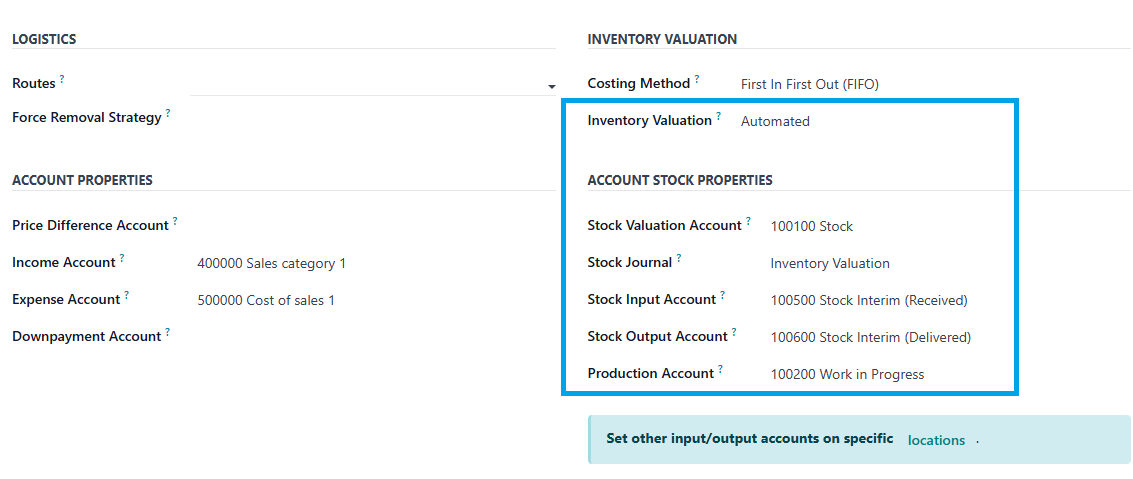Select Expense Account 500000 Cost of sales 1

(266, 301)
